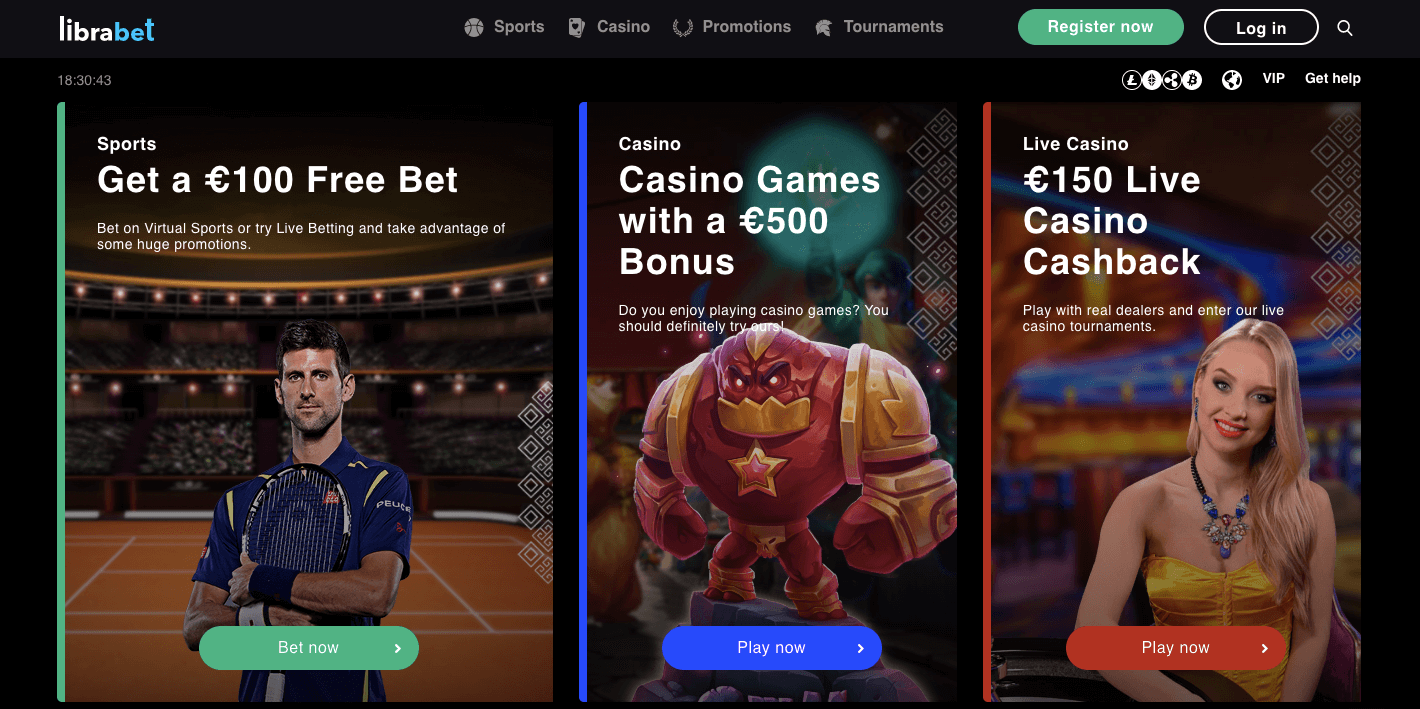Open the search magnifier icon

pos(1345,28)
